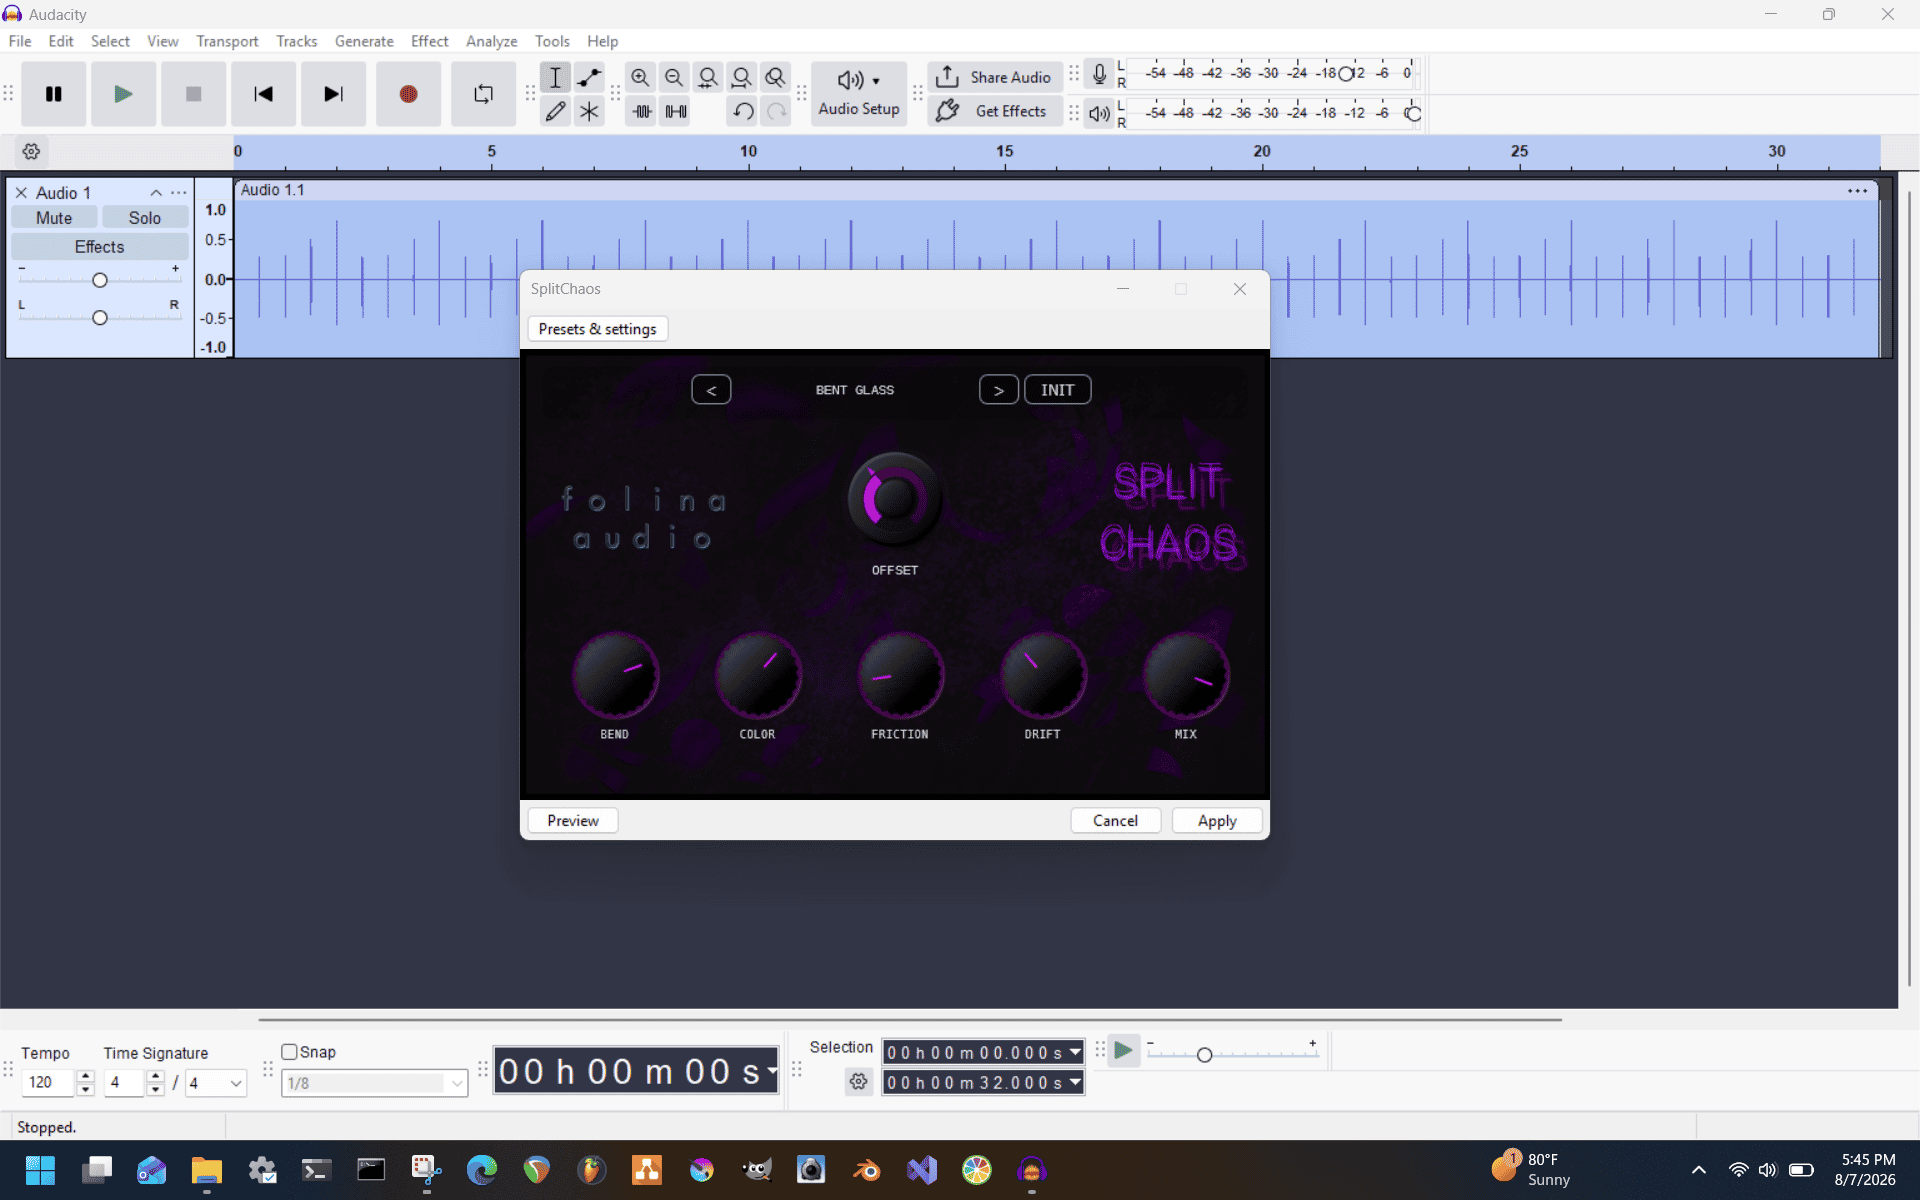Click the Audio 1 gain slider handle

click(99, 280)
